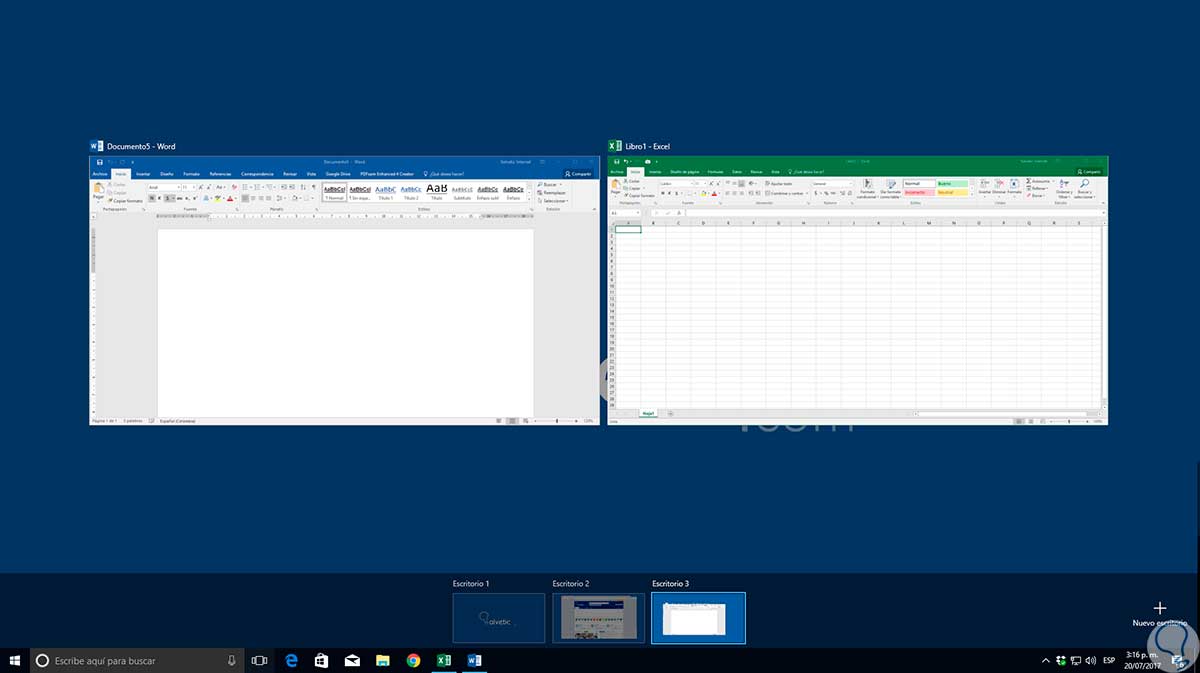Click the 'Escribe aquí para buscar' search box
The image size is (1200, 673).
[136, 660]
